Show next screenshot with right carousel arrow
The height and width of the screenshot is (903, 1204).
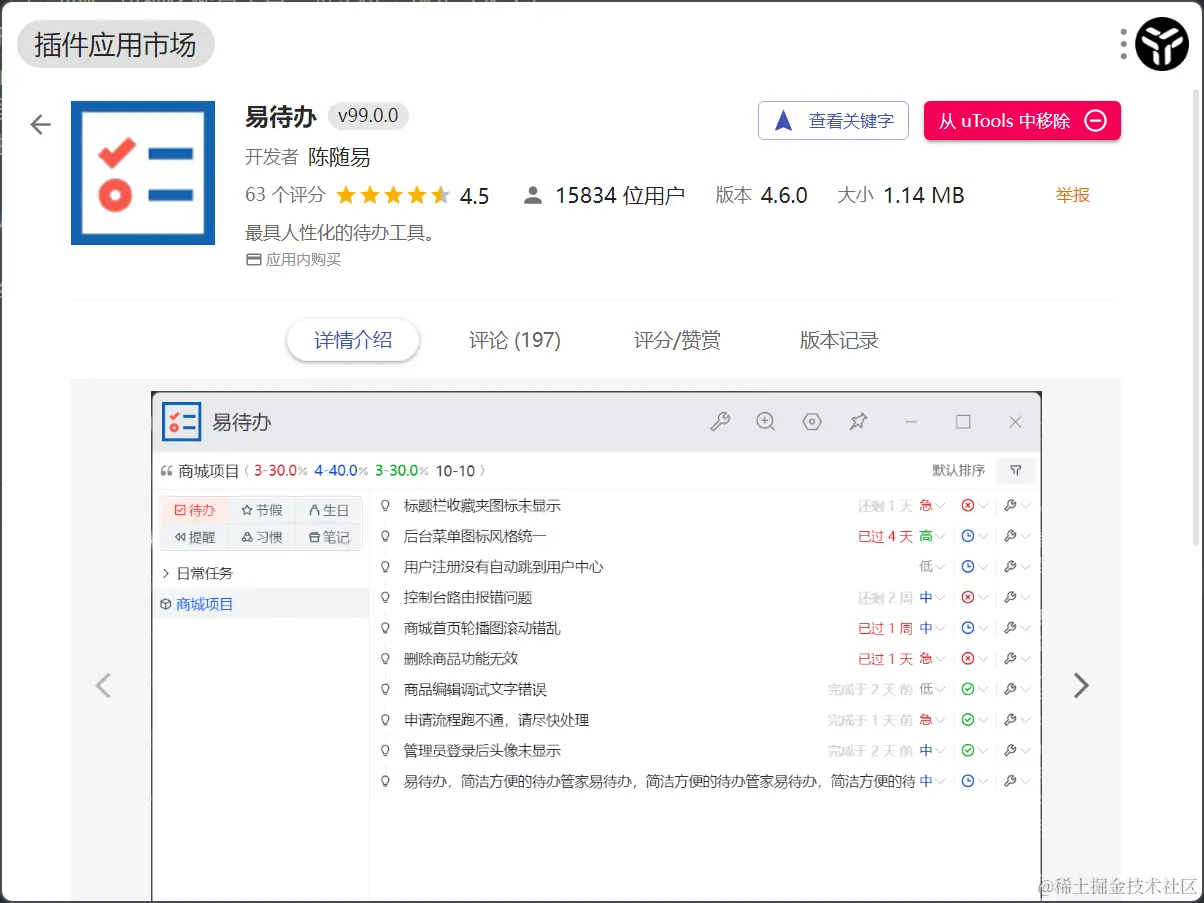(1081, 685)
